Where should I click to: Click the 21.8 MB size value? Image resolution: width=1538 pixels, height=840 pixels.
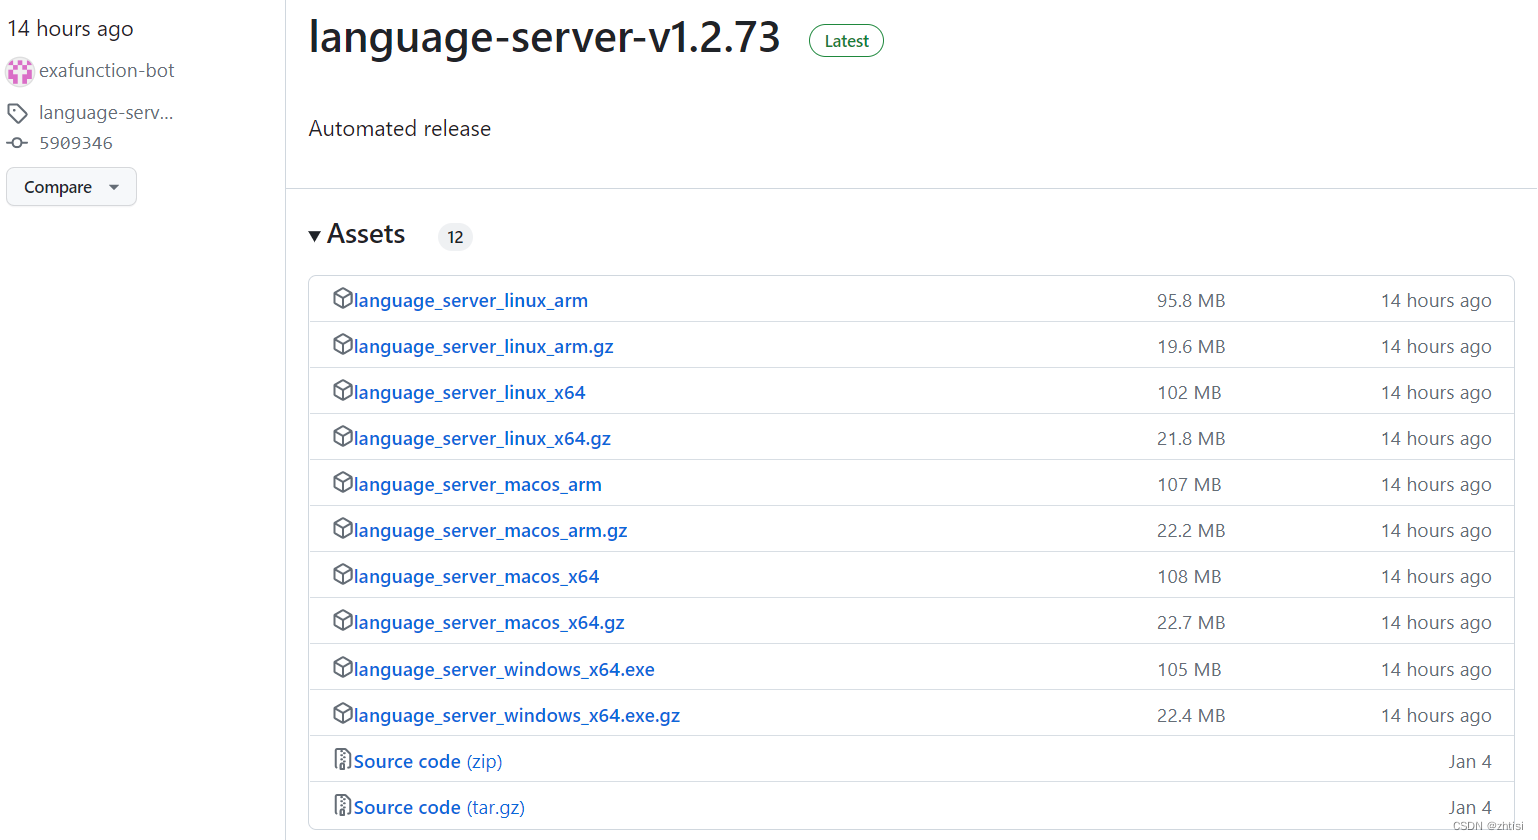tap(1191, 439)
